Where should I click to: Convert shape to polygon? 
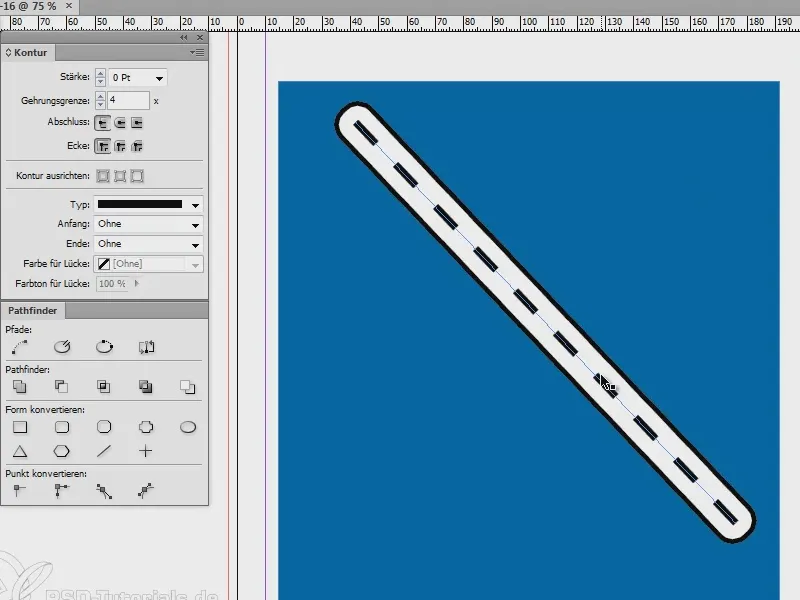tap(62, 451)
